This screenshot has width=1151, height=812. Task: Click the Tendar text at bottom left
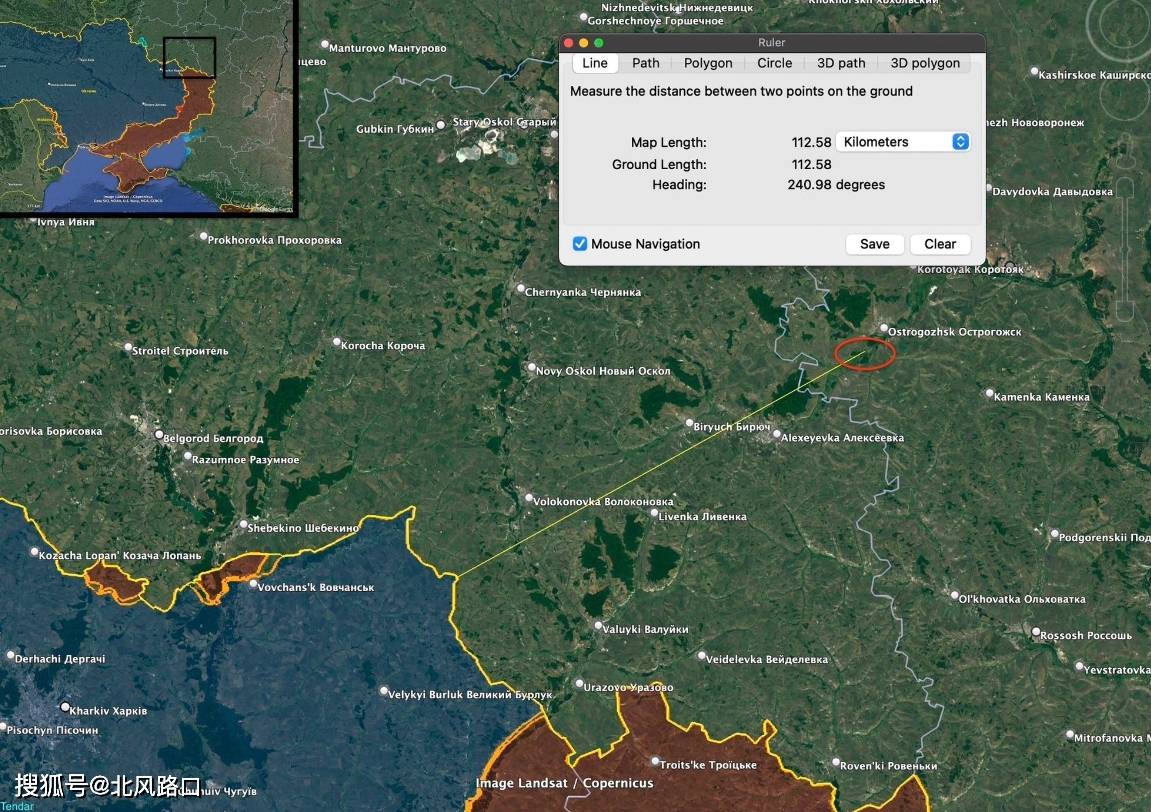[x=17, y=806]
